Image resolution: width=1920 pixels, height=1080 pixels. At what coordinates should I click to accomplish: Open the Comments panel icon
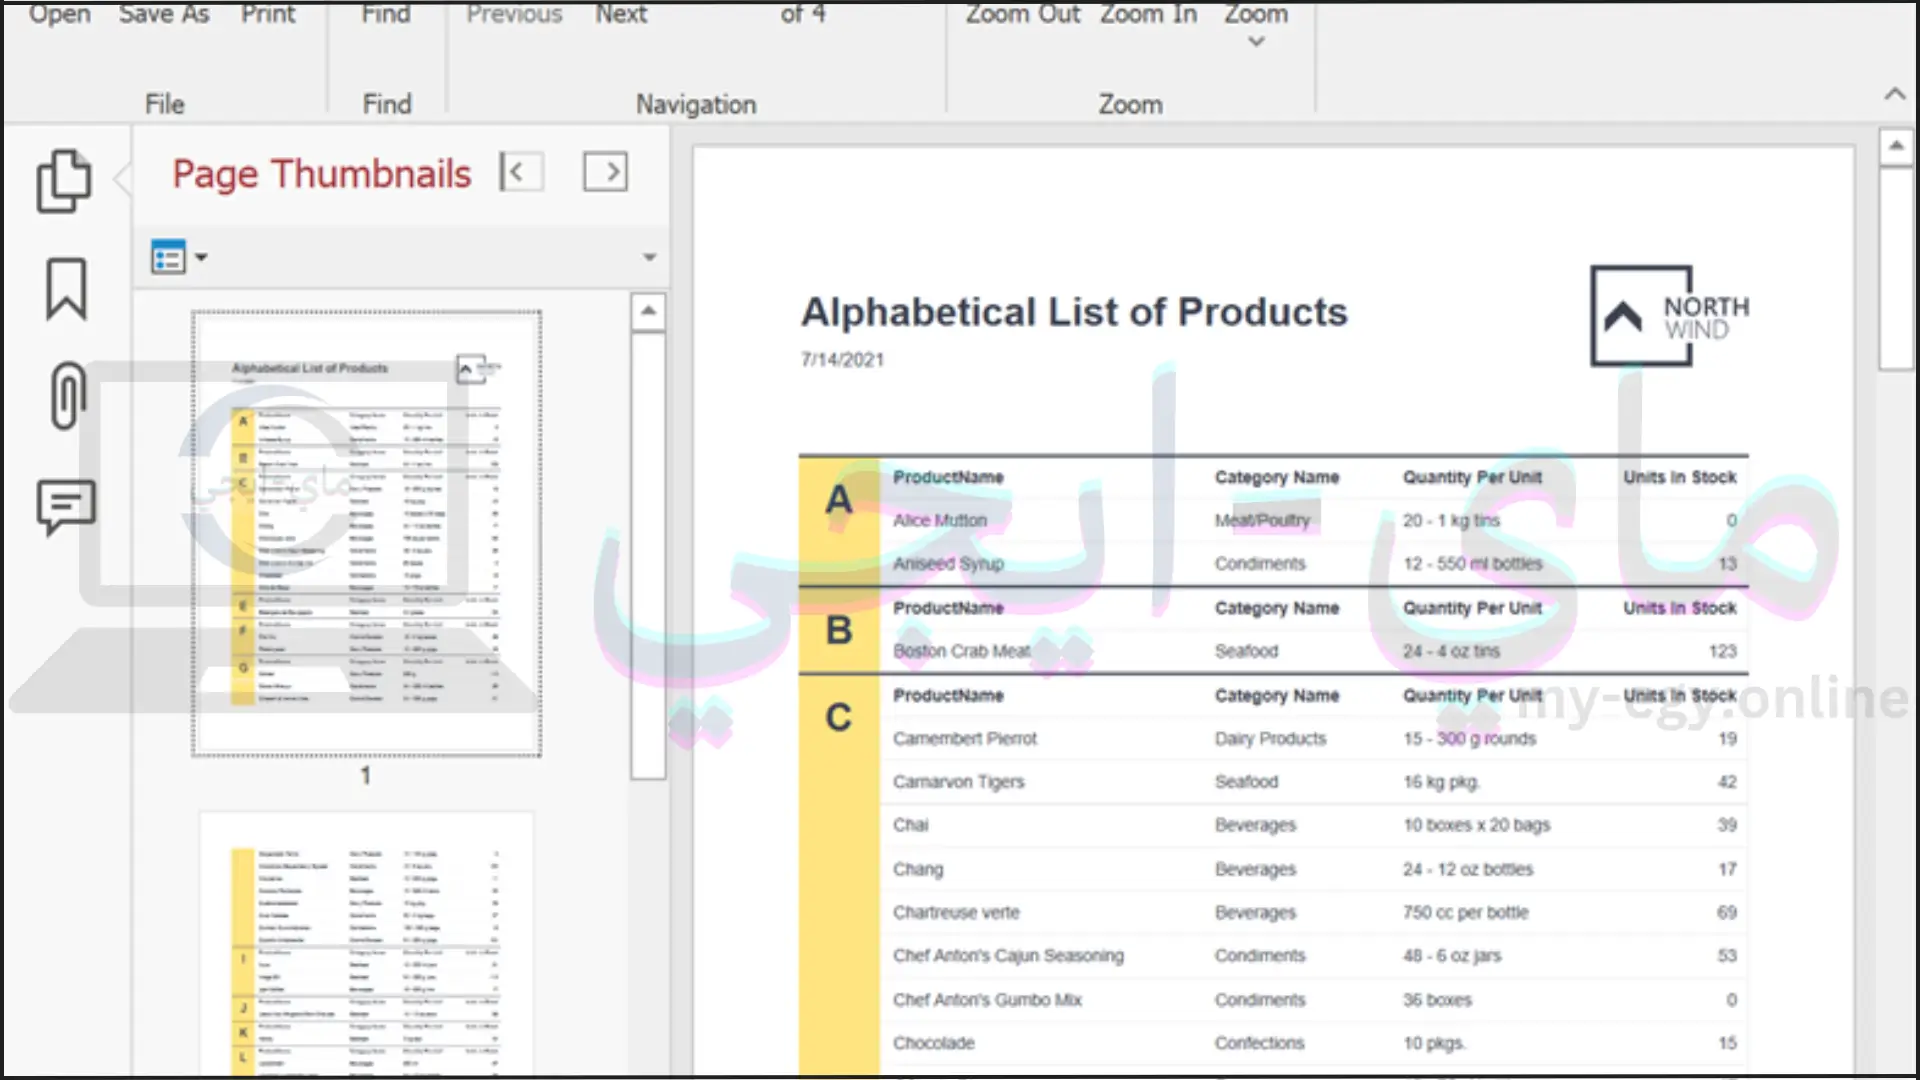coord(66,507)
